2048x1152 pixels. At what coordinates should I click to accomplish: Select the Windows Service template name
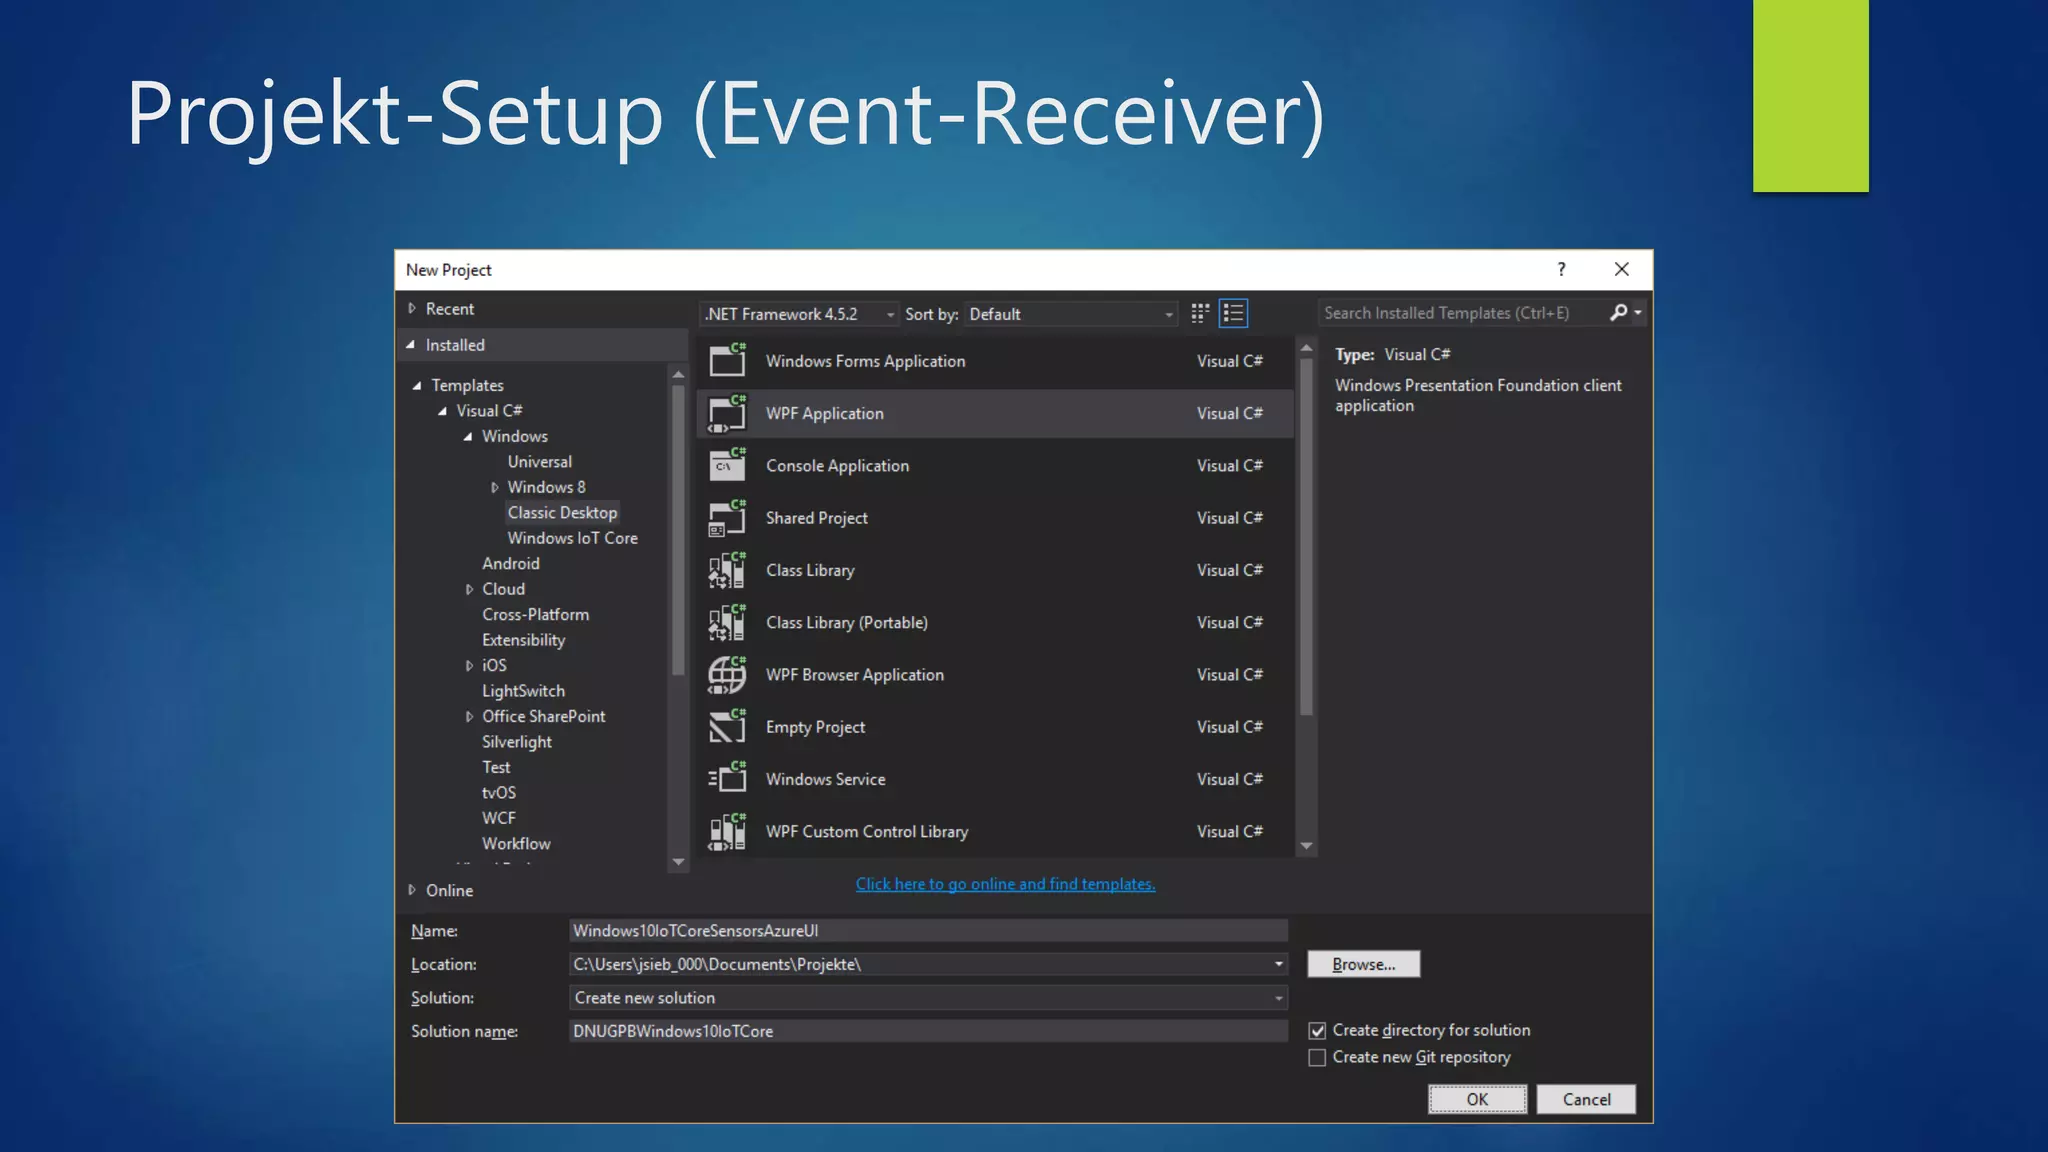point(825,779)
